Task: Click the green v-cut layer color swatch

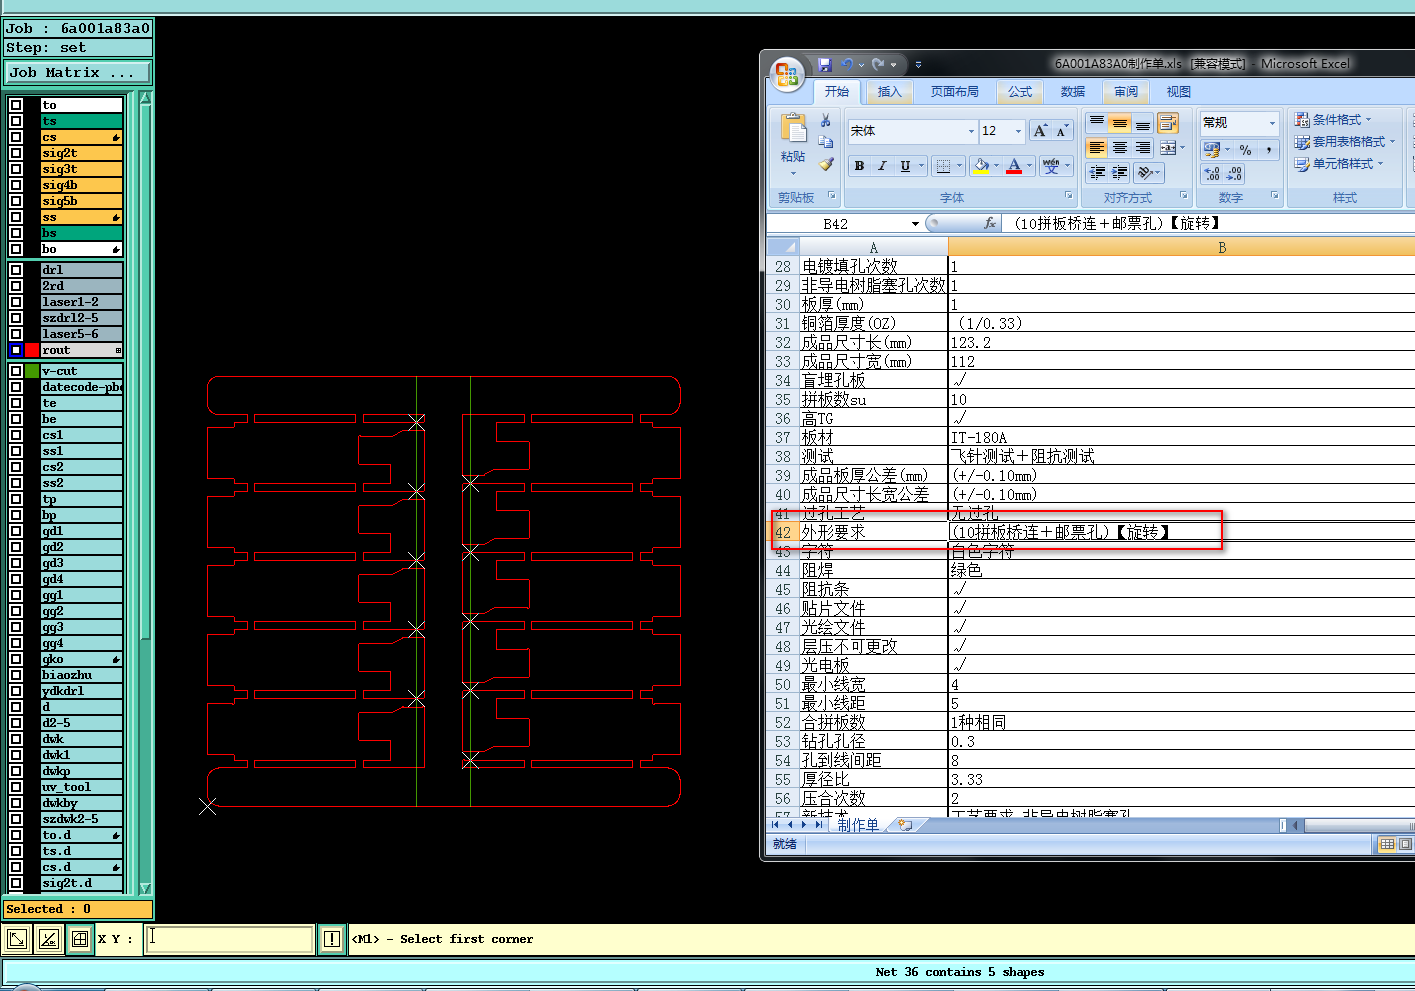Action: [32, 371]
